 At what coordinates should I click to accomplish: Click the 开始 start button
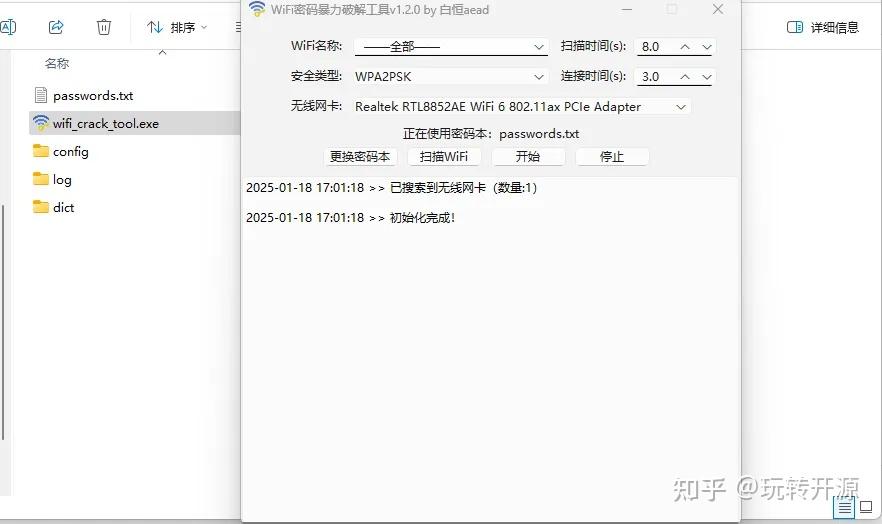[528, 156]
